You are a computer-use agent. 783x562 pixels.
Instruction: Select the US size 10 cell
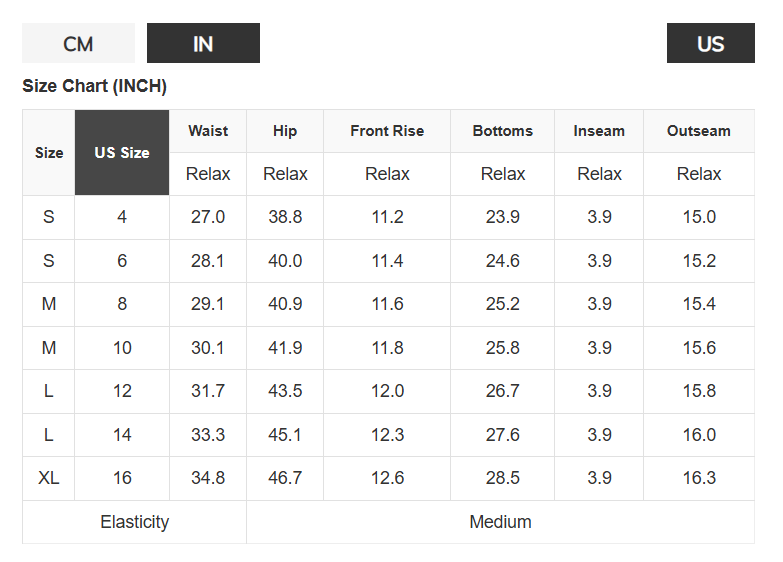(x=122, y=348)
